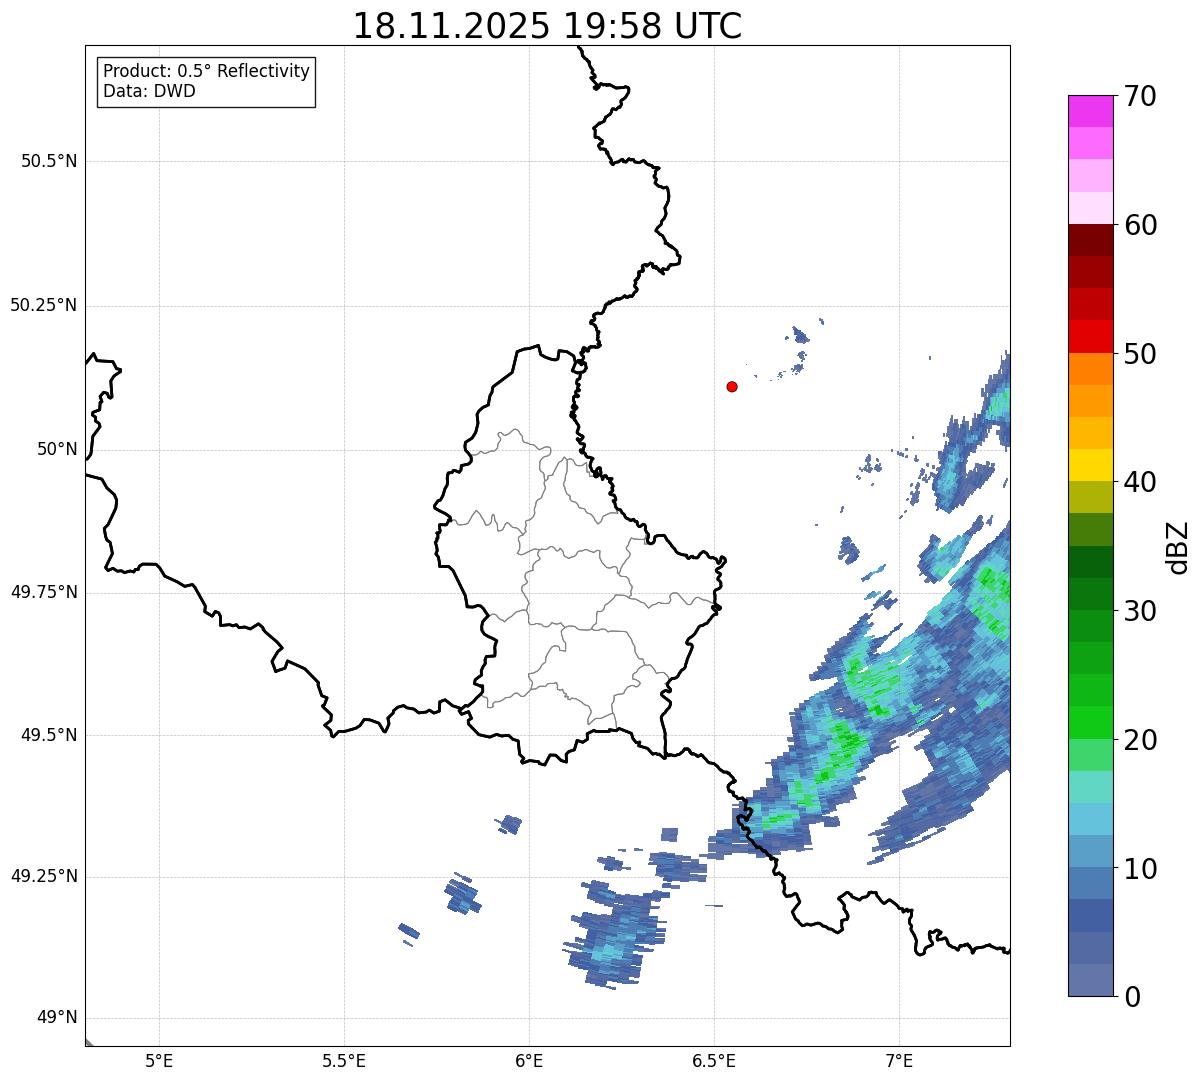1202x1081 pixels.
Task: Click the colorbar 70 tick label
Action: [x=1140, y=96]
